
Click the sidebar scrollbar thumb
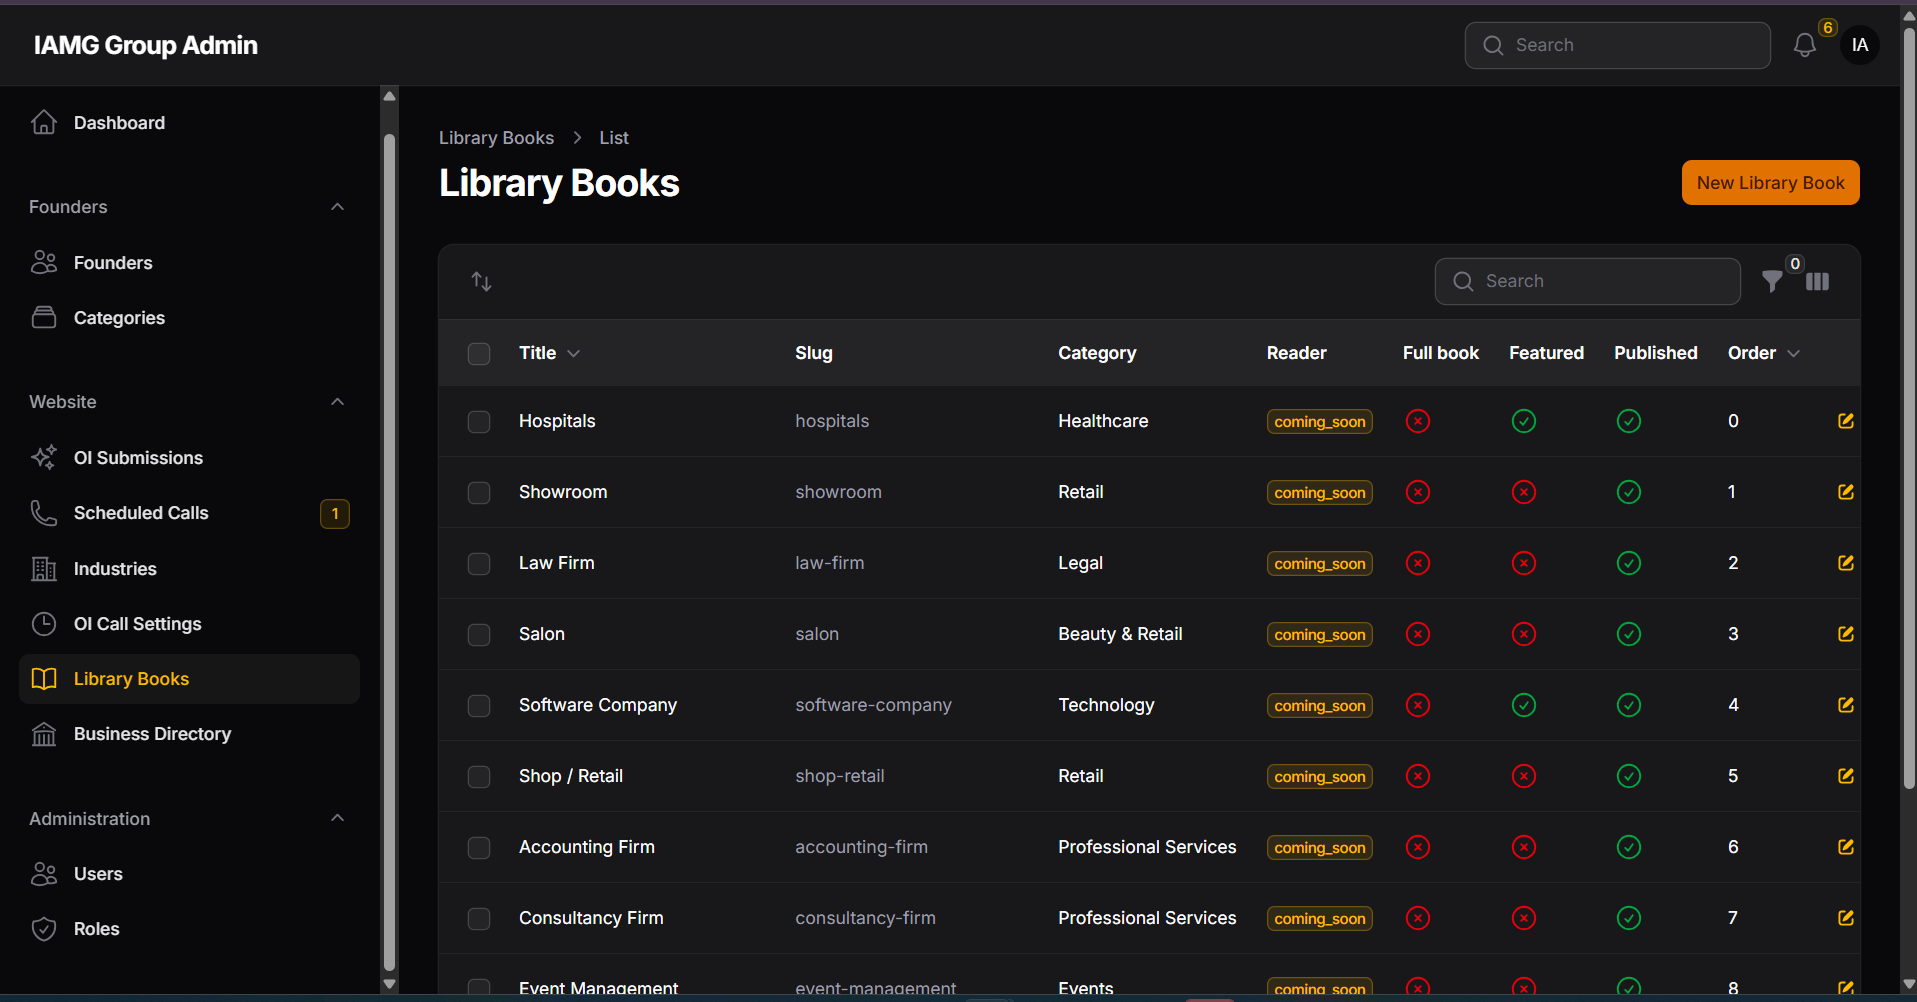click(389, 550)
